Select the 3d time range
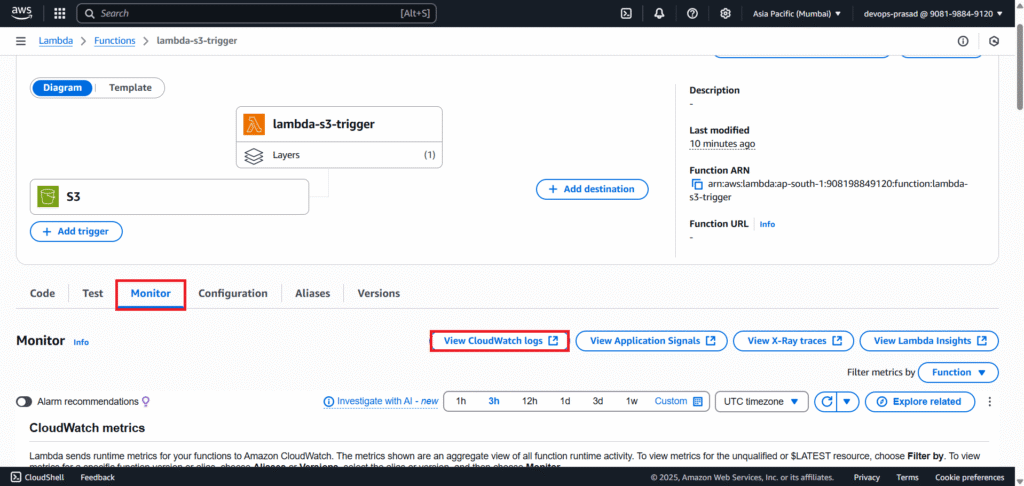1024x486 pixels. tap(598, 401)
